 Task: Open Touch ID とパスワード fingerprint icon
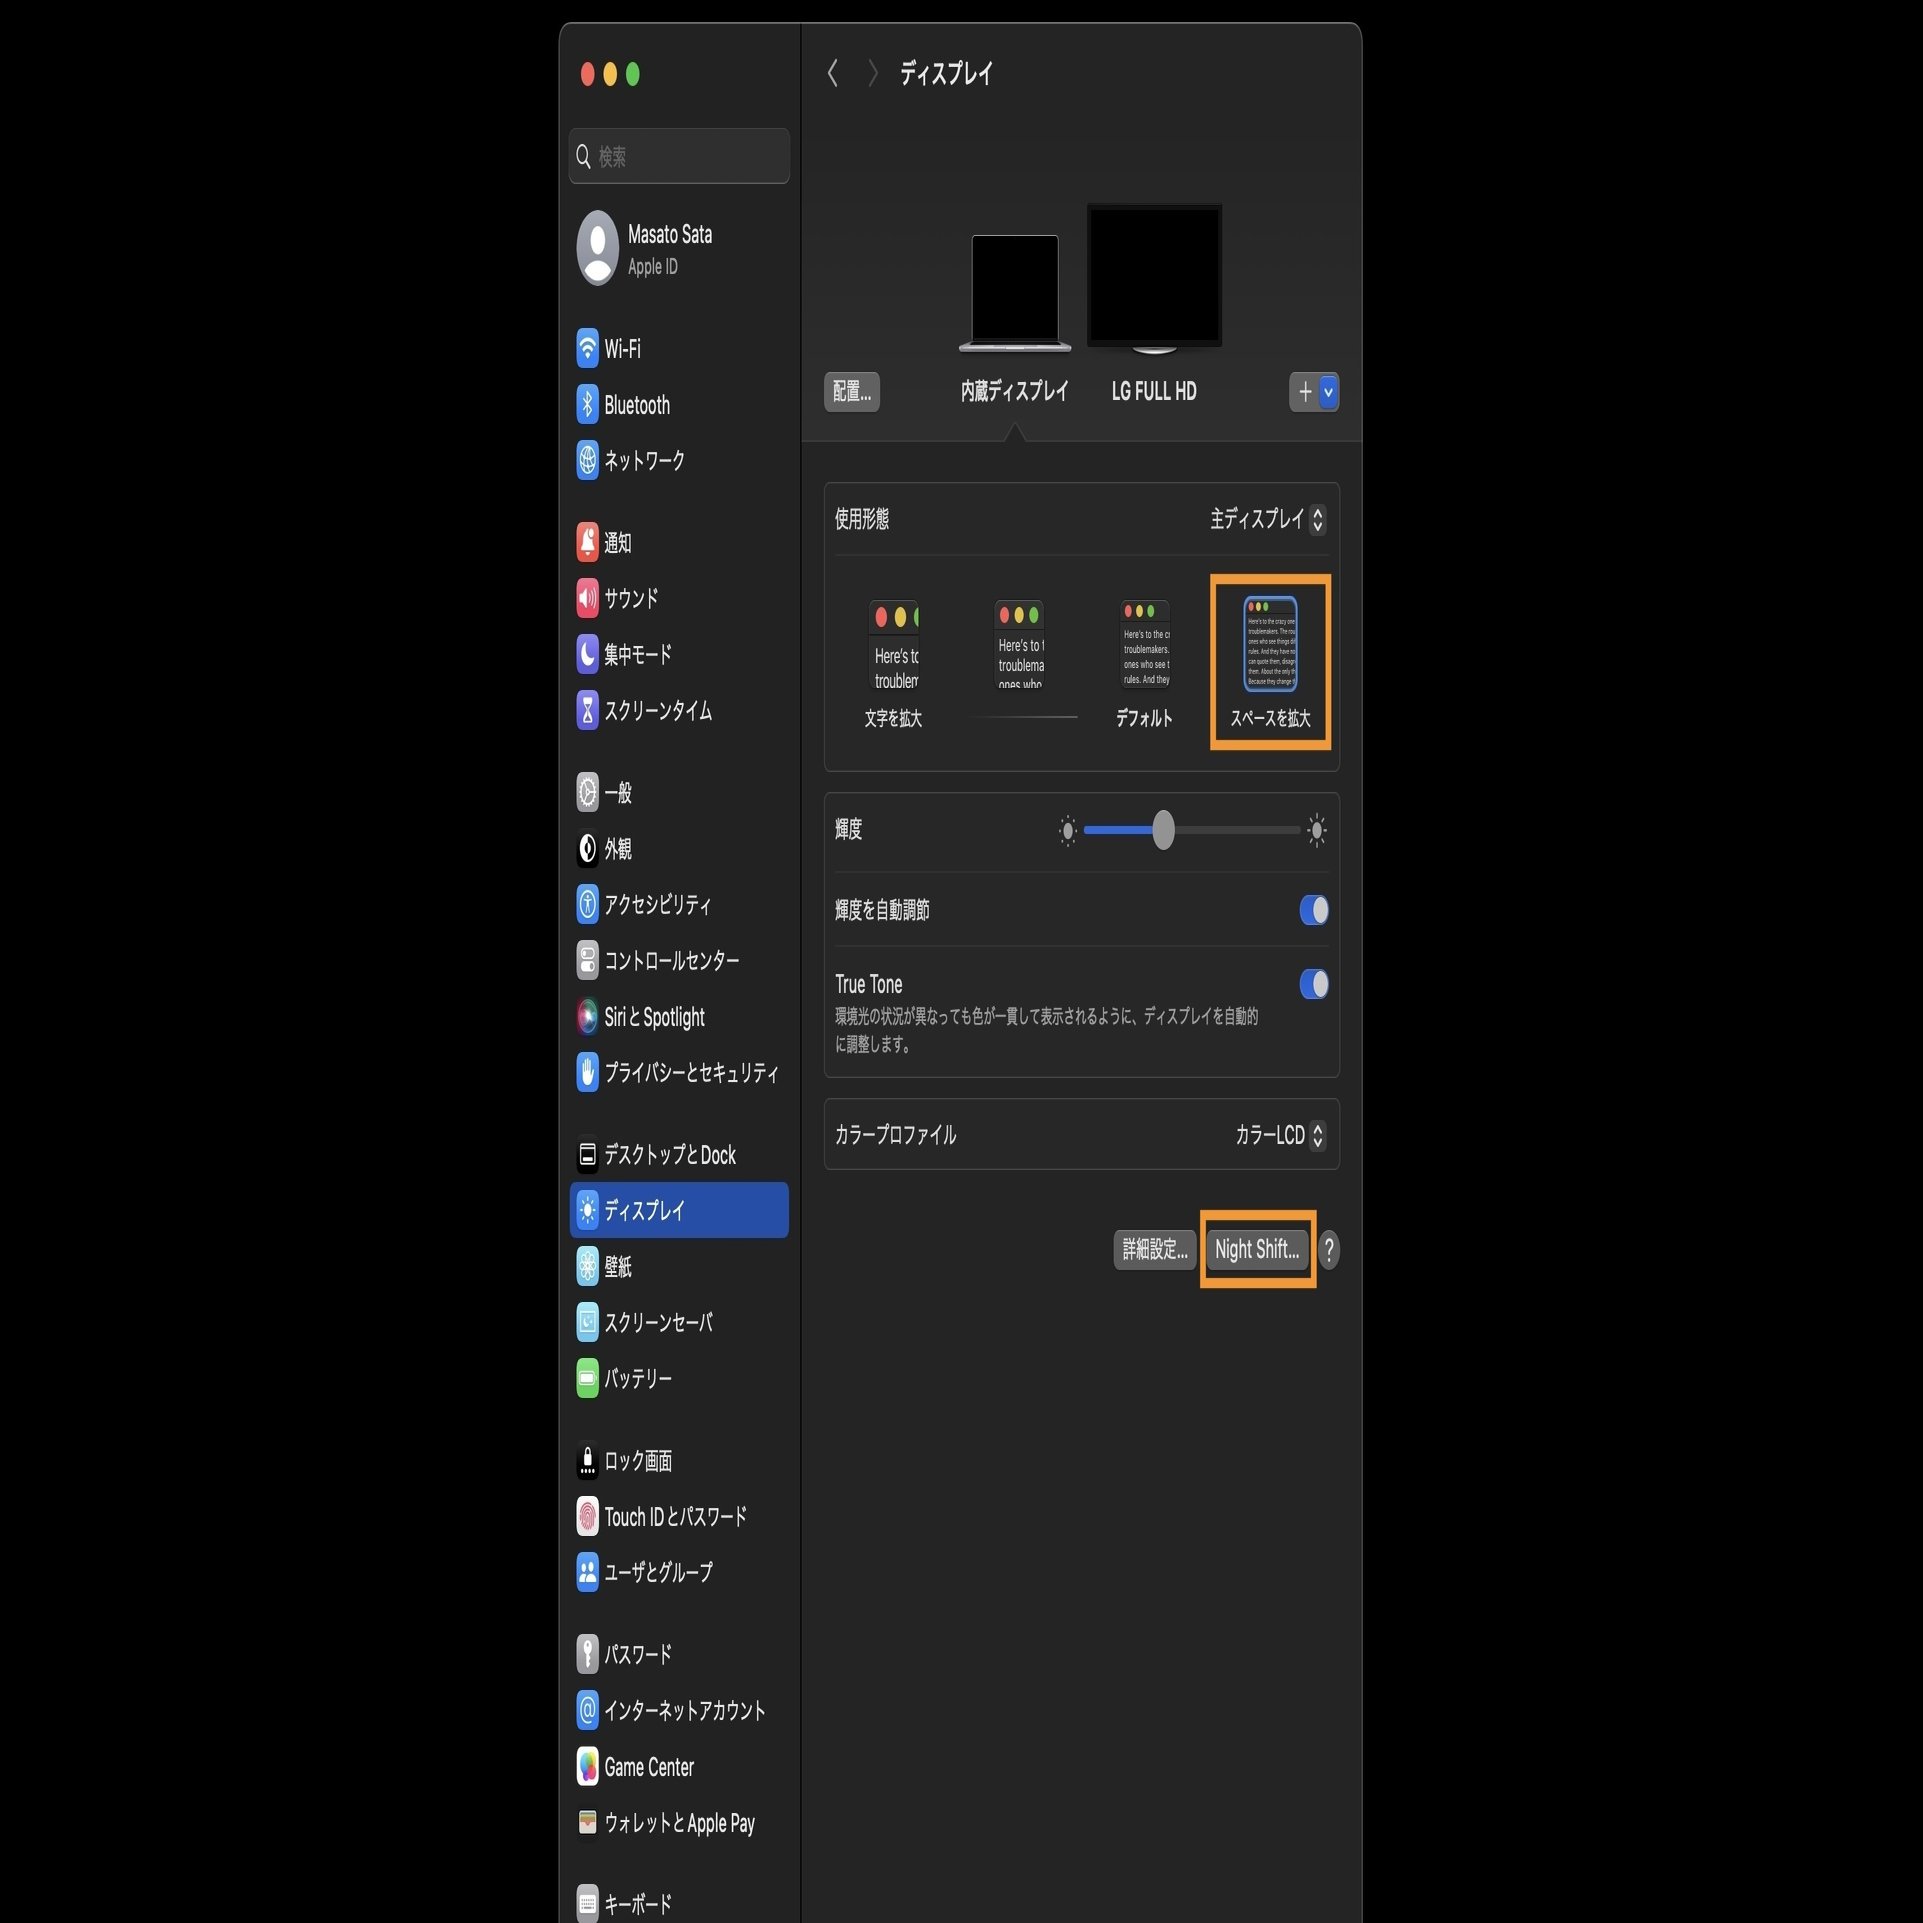point(587,1517)
